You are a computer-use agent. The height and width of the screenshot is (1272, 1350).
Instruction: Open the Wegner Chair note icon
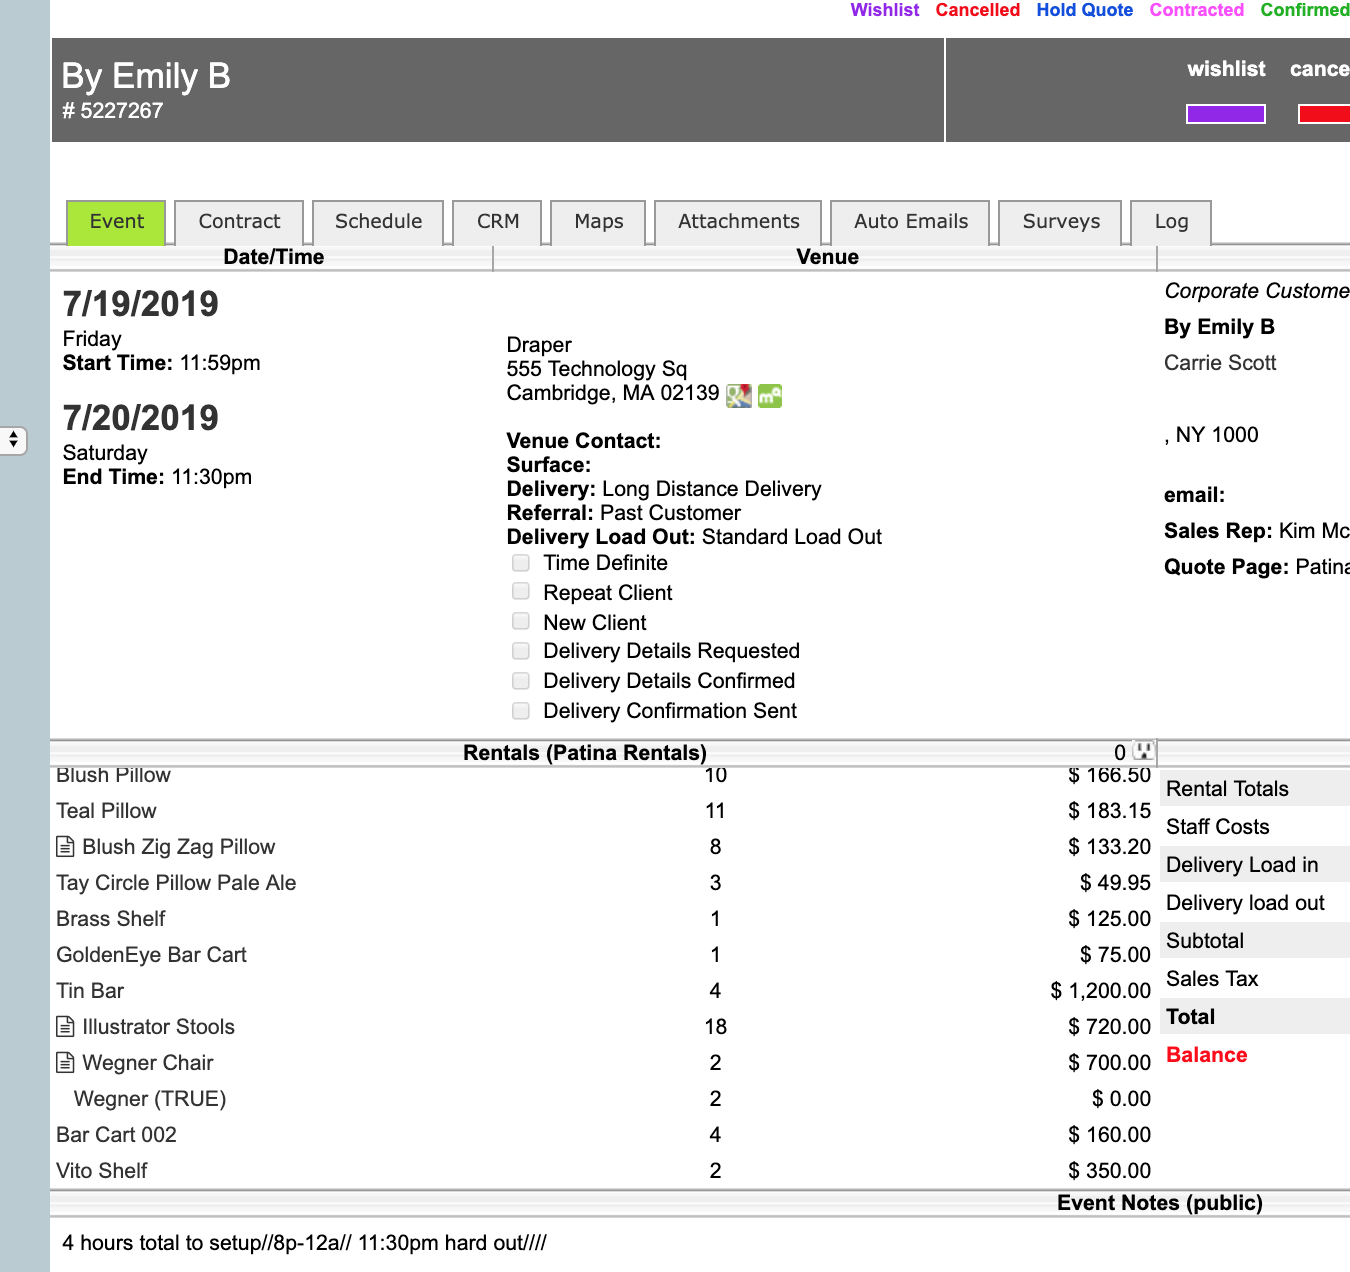pyautogui.click(x=65, y=1063)
